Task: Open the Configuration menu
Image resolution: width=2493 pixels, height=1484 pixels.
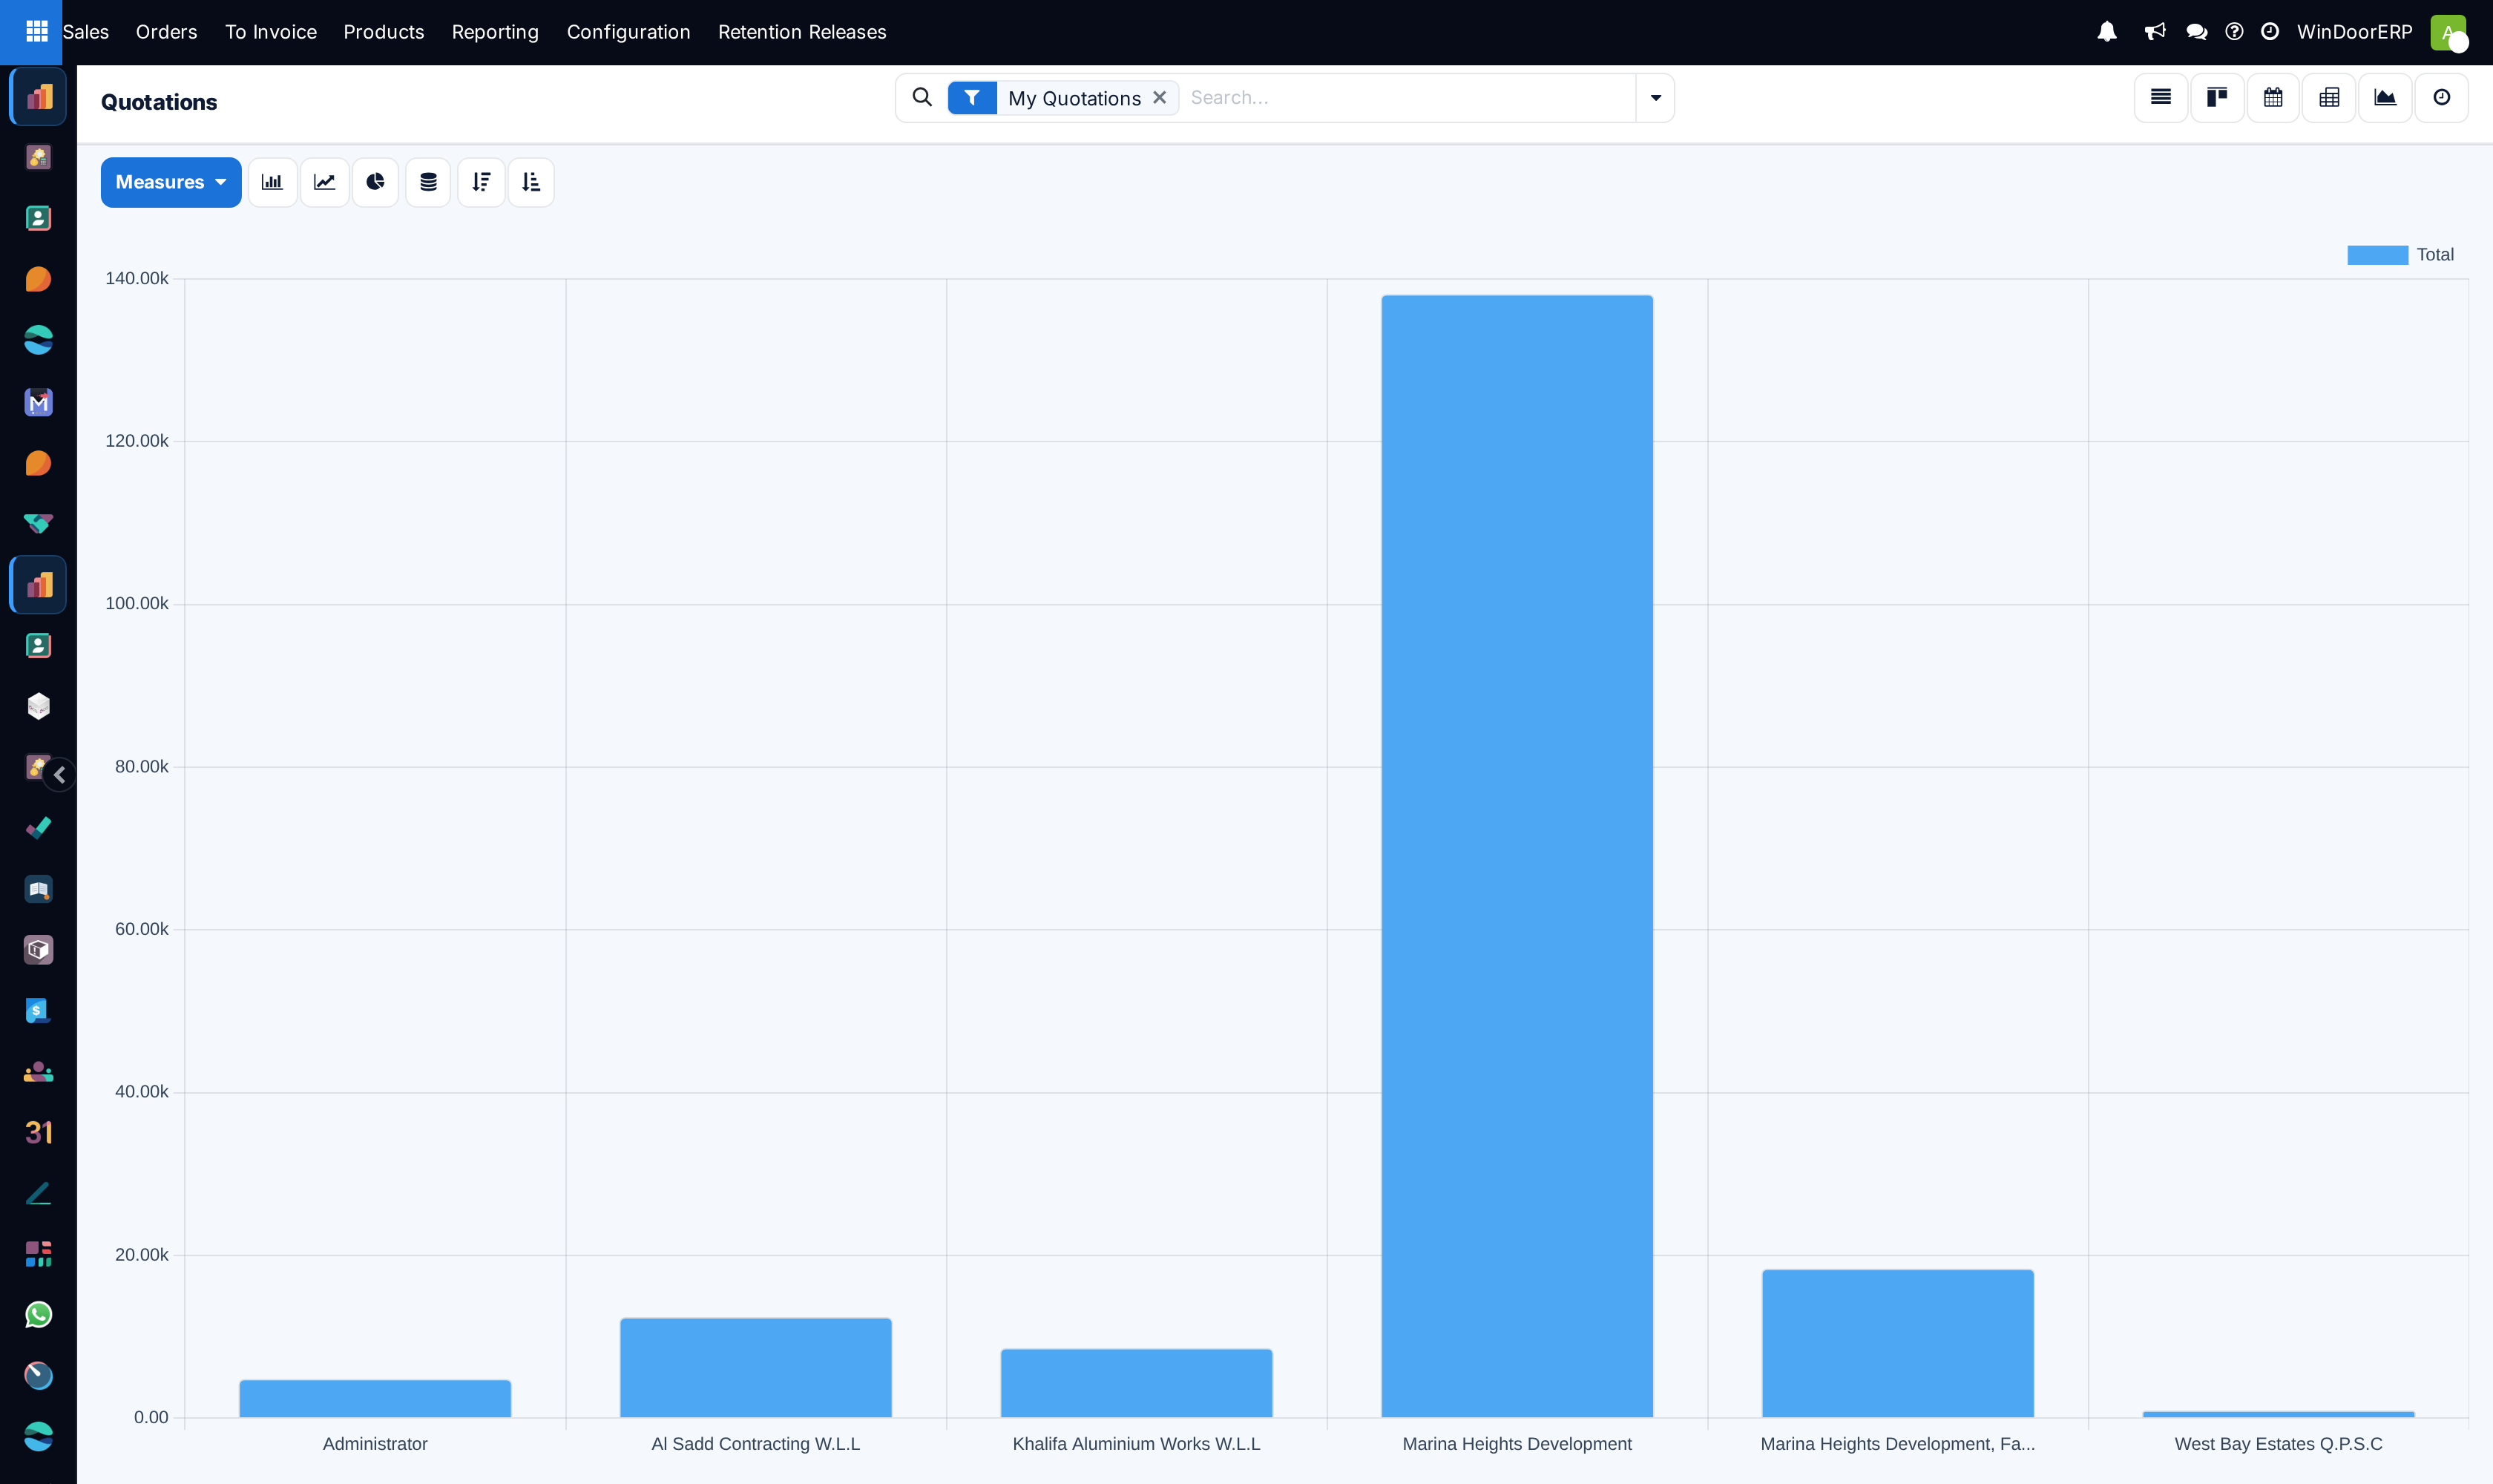Action: (629, 32)
